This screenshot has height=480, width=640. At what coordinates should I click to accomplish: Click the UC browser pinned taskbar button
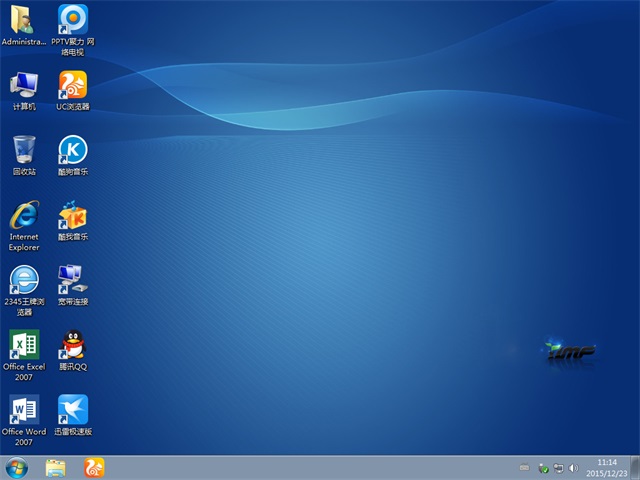[x=93, y=467]
